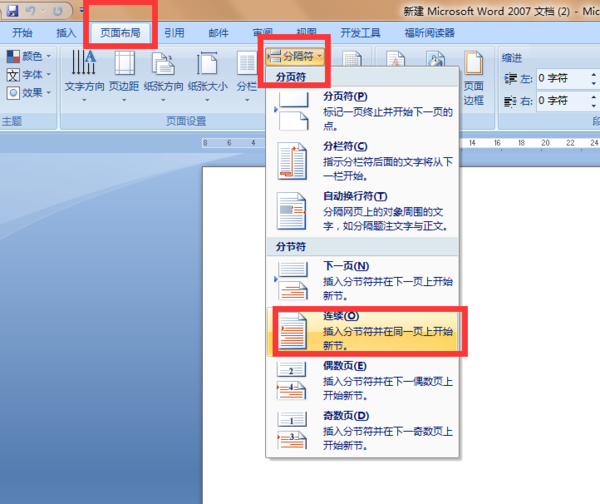600x504 pixels.
Task: Switch to the 邮件 ribbon tab
Action: 218,33
